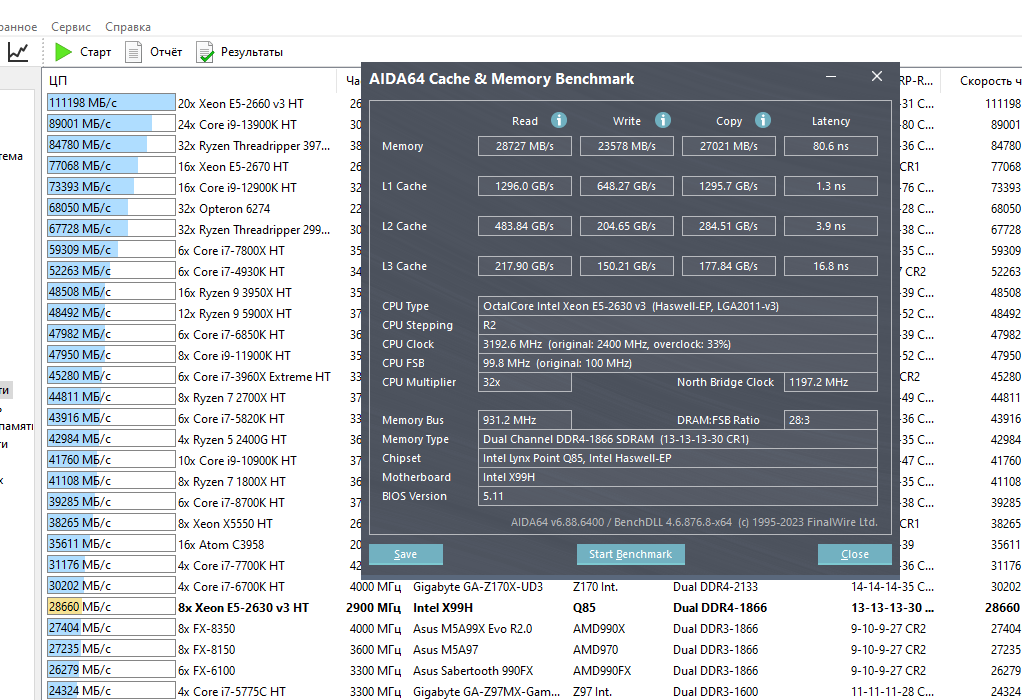
Task: Click the highlighted 28660 МБ/с result bar
Action: pos(111,607)
